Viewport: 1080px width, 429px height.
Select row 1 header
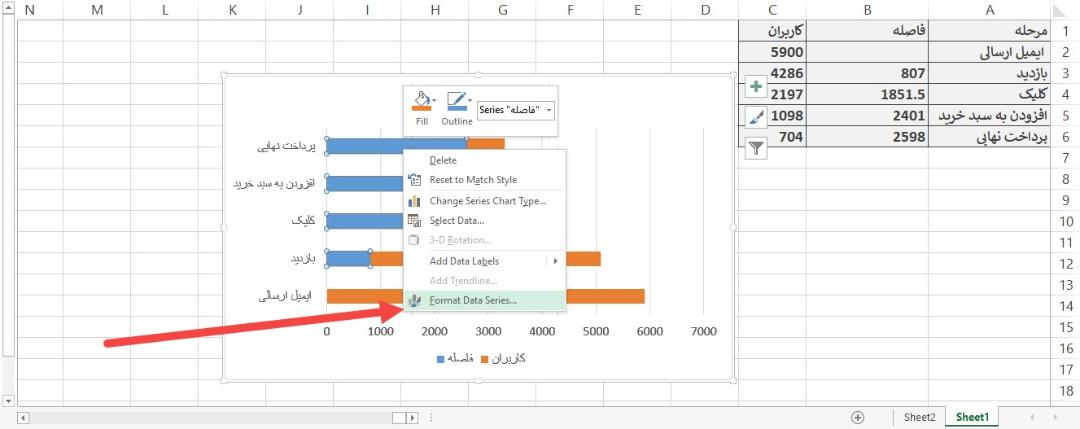[x=1066, y=31]
